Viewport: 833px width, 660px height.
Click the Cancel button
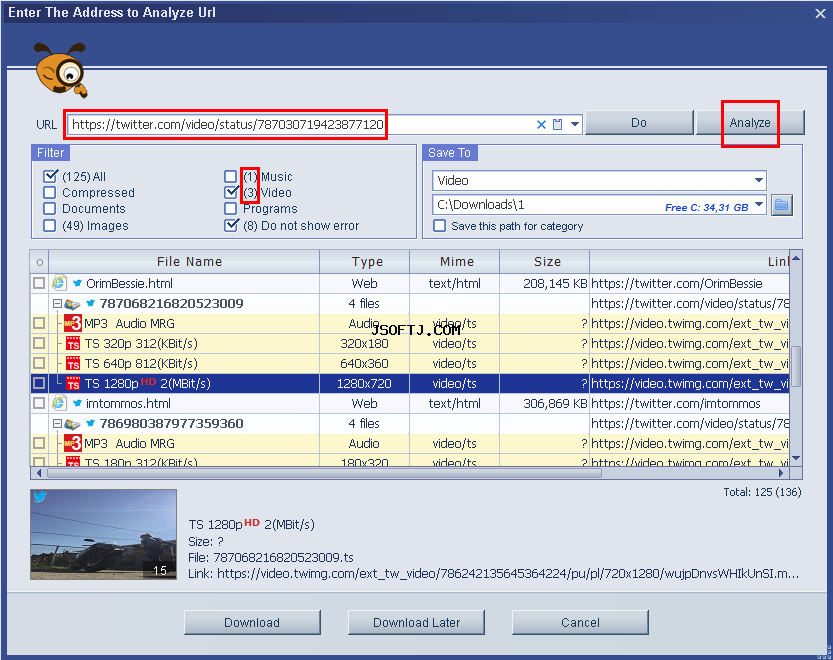[580, 622]
